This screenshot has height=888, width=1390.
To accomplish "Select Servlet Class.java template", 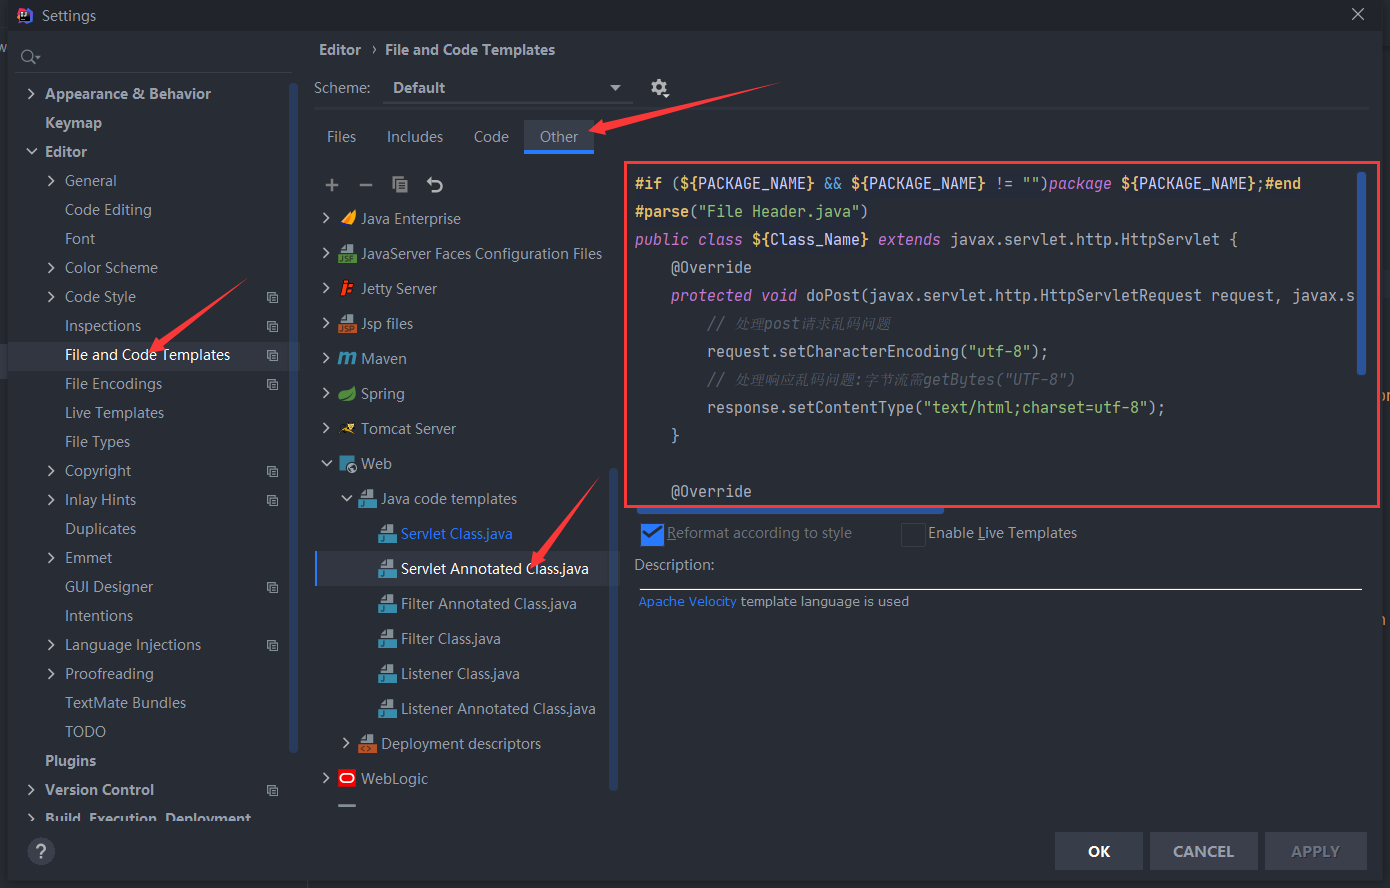I will (456, 534).
